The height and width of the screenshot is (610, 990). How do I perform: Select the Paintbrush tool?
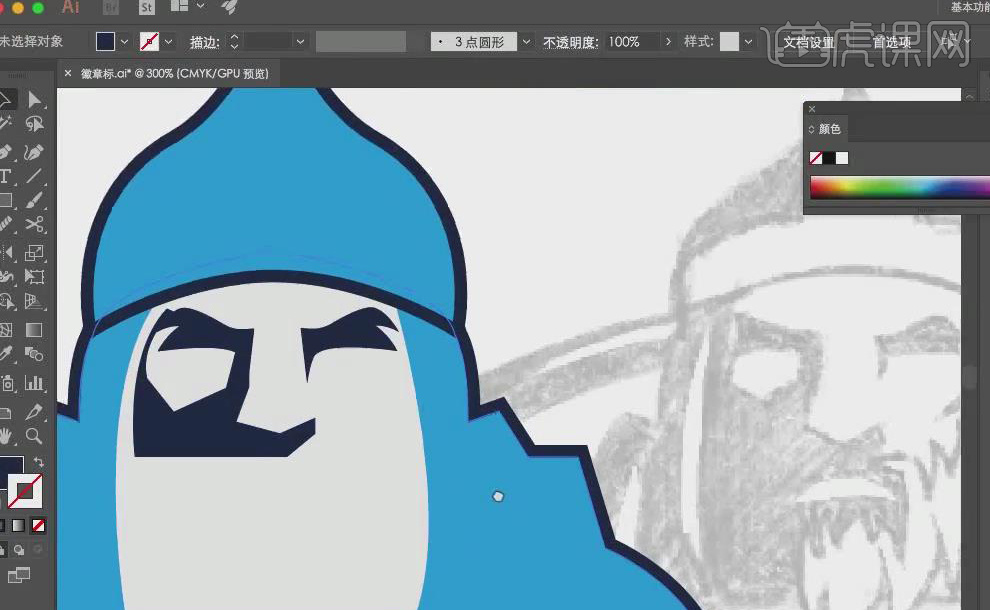(34, 201)
